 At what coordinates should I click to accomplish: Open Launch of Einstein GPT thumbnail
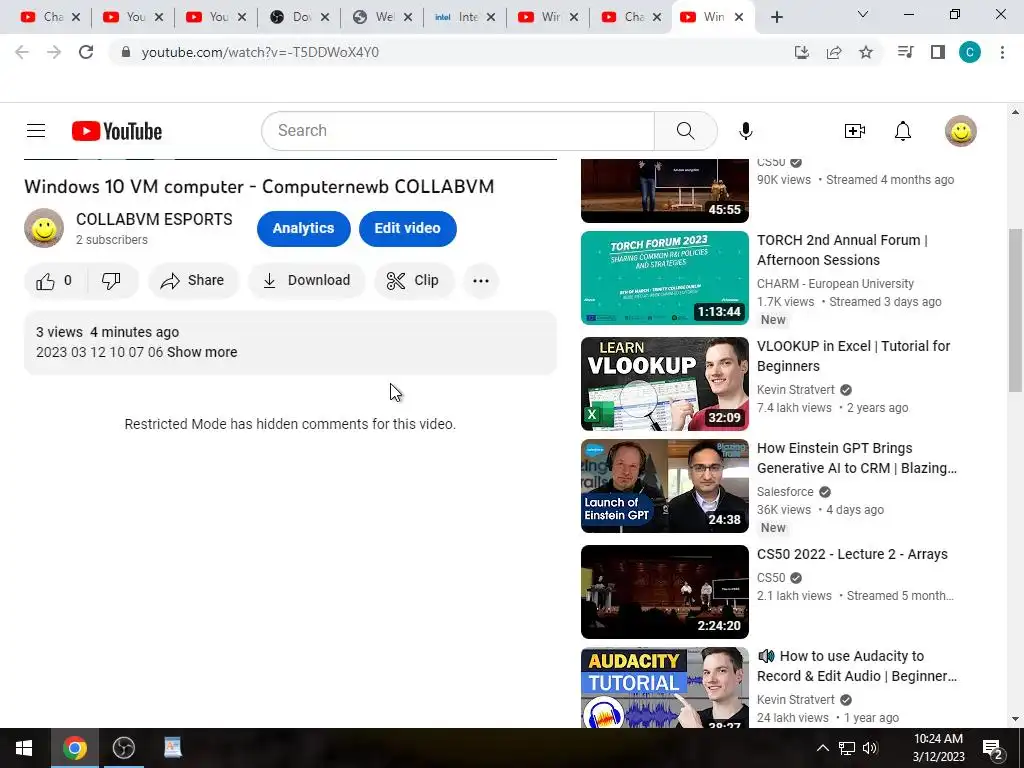pyautogui.click(x=665, y=486)
